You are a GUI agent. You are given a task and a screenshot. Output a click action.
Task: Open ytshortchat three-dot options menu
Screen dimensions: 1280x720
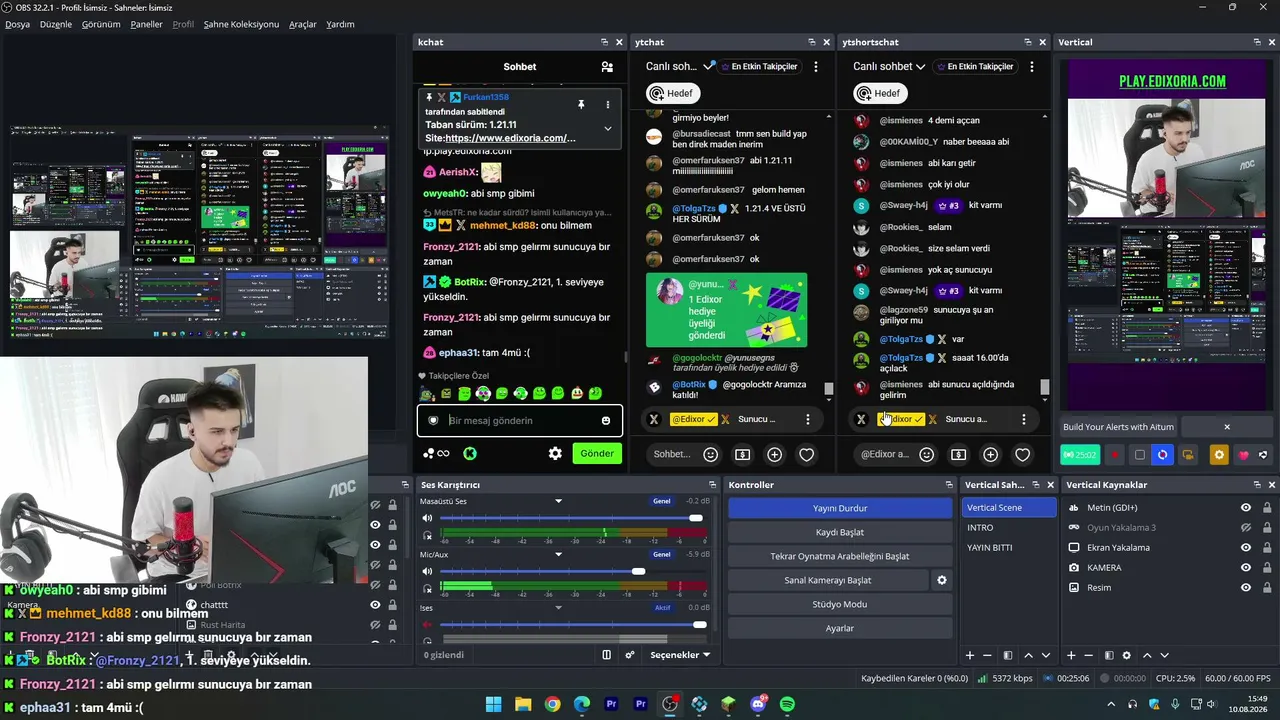click(1032, 67)
